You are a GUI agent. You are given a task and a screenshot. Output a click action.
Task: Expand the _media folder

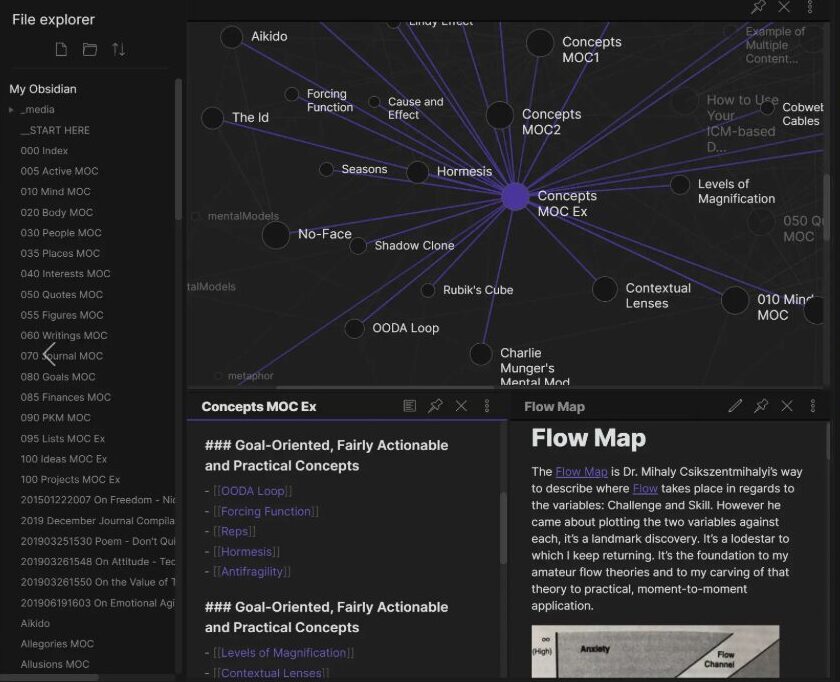pos(11,110)
